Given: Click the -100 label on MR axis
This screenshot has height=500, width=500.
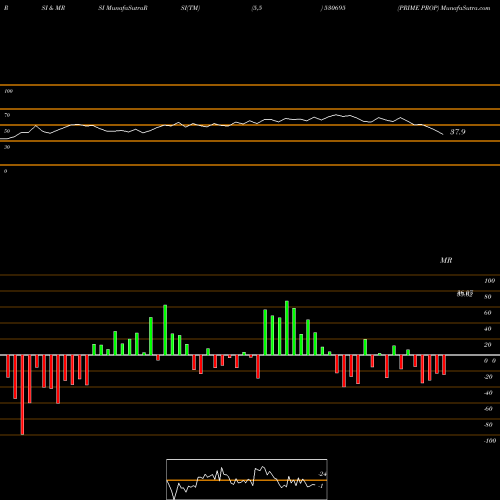Looking at the screenshot, I should [x=490, y=441].
